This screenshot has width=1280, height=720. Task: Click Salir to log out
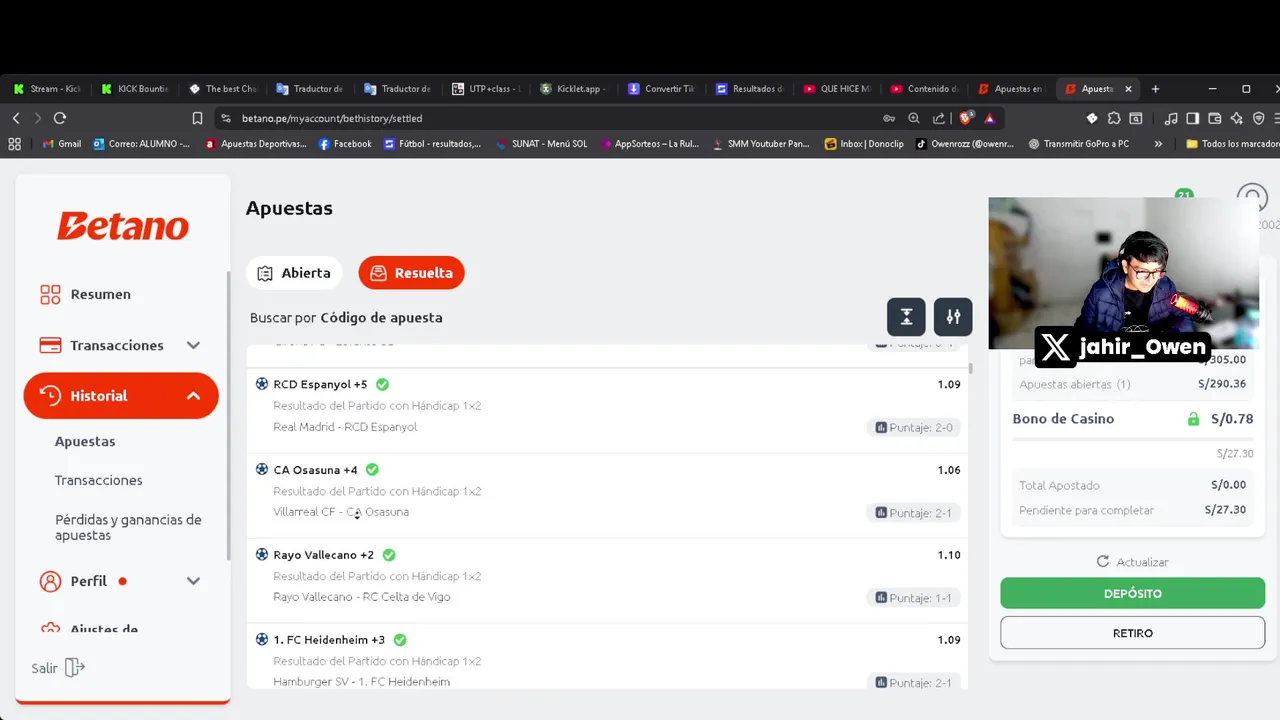[58, 668]
